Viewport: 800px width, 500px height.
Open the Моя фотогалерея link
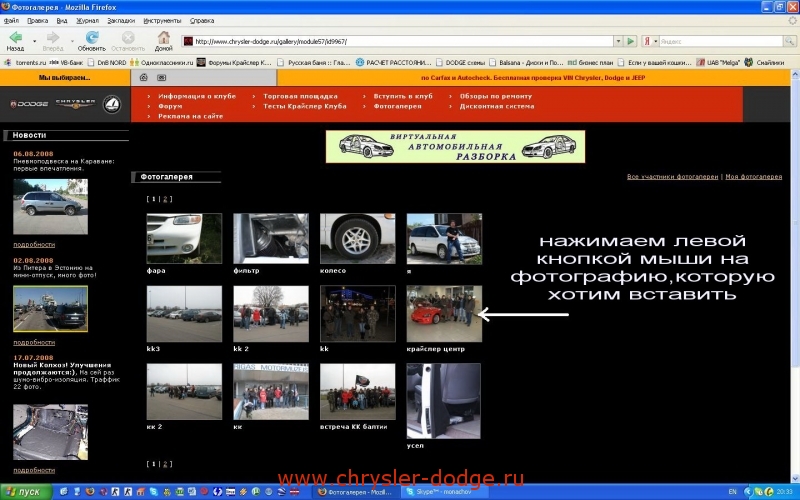(x=754, y=177)
